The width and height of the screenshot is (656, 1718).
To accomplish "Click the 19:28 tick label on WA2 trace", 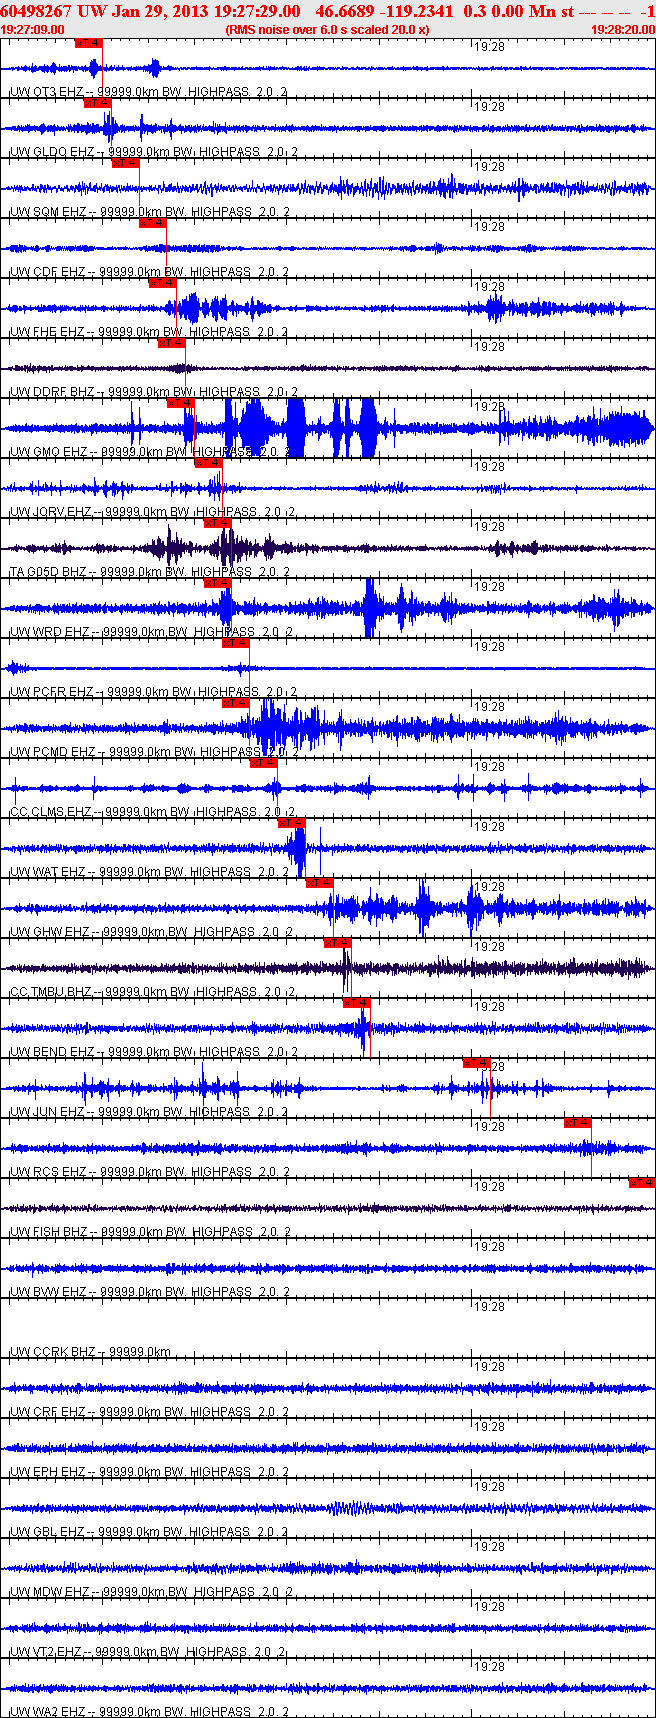I will (x=489, y=1667).
